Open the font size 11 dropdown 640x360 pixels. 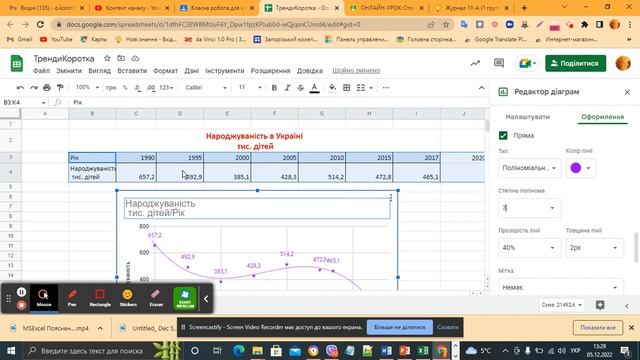[x=250, y=87]
